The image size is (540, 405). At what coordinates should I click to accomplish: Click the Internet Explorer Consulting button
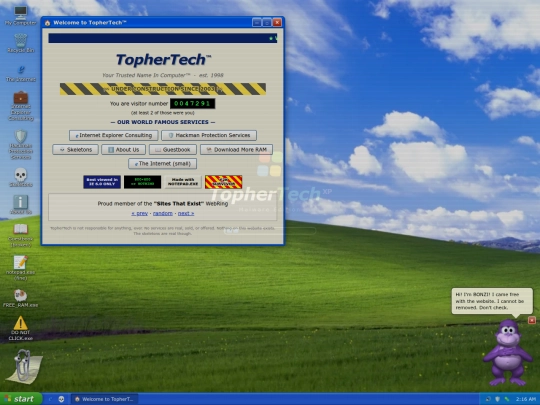tap(114, 135)
